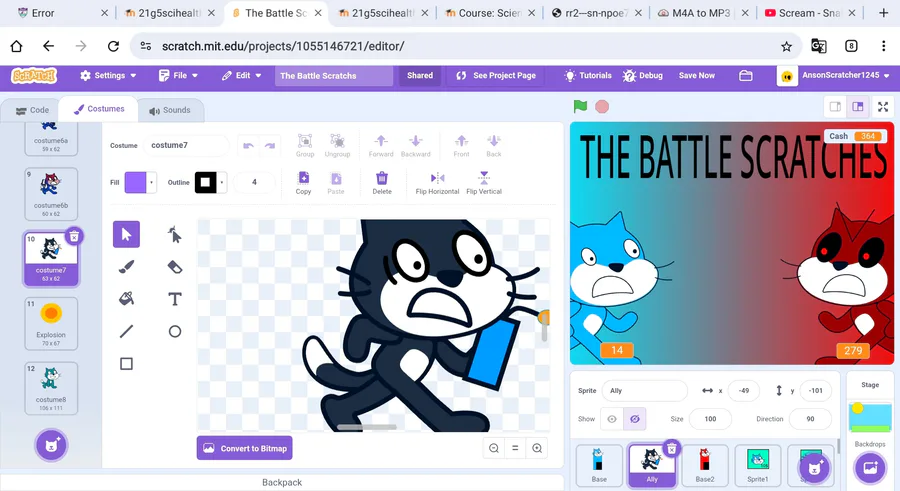Image resolution: width=900 pixels, height=491 pixels.
Task: Expand the Outline color dropdown arrow
Action: pos(222,183)
